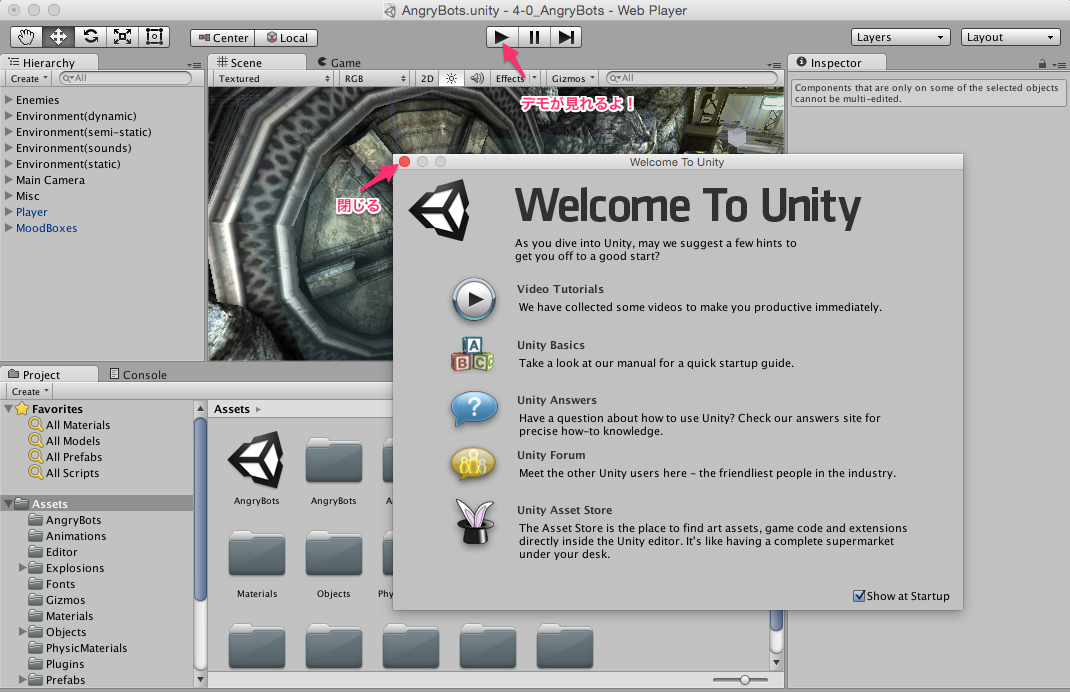
Task: Select the Rect transform tool
Action: [x=154, y=36]
